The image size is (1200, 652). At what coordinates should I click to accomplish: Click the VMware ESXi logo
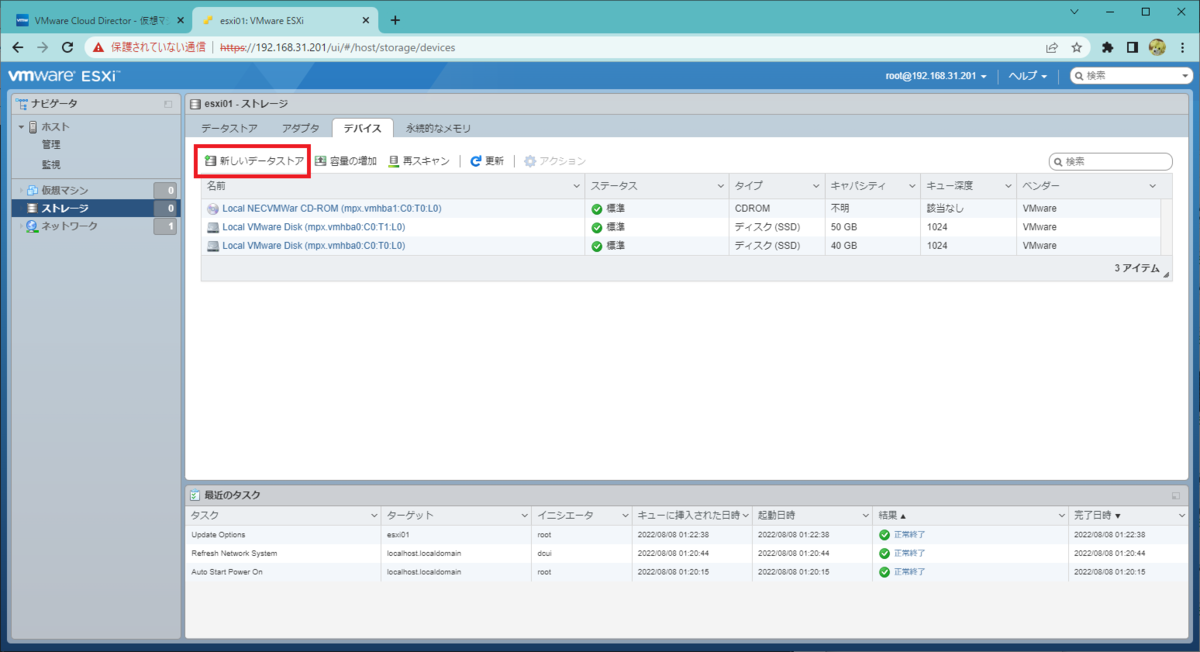pyautogui.click(x=64, y=76)
